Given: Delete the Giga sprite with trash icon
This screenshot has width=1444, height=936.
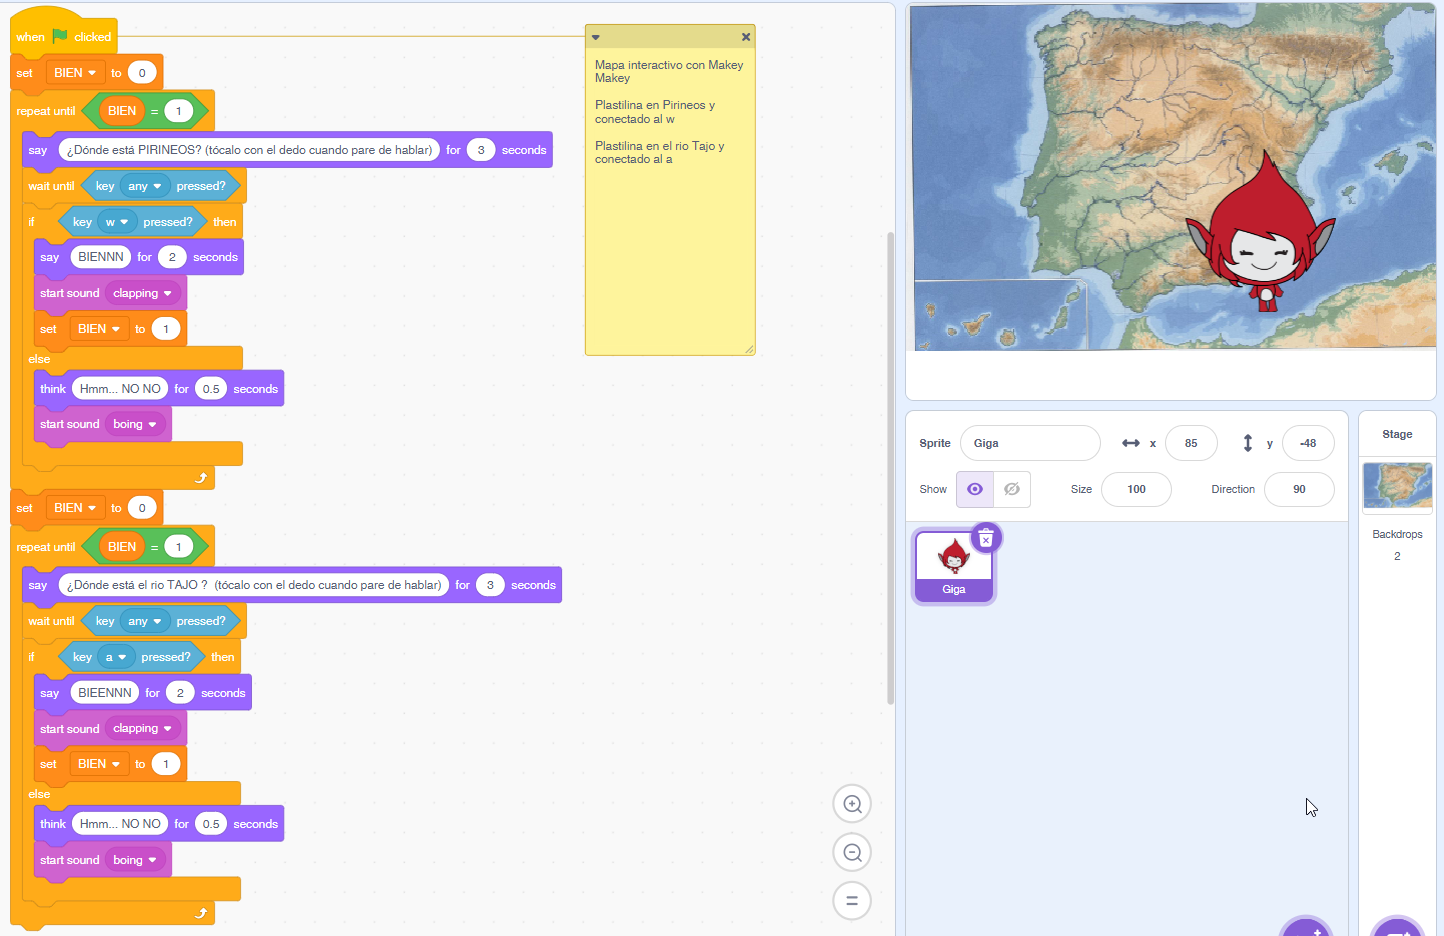Looking at the screenshot, I should 986,539.
